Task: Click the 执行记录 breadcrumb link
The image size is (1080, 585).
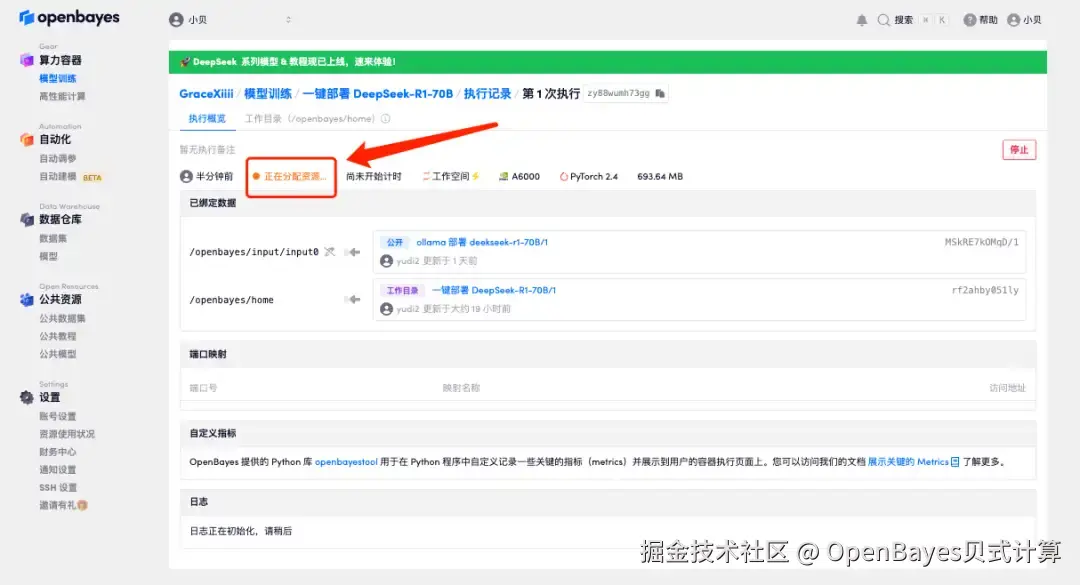Action: pos(487,94)
